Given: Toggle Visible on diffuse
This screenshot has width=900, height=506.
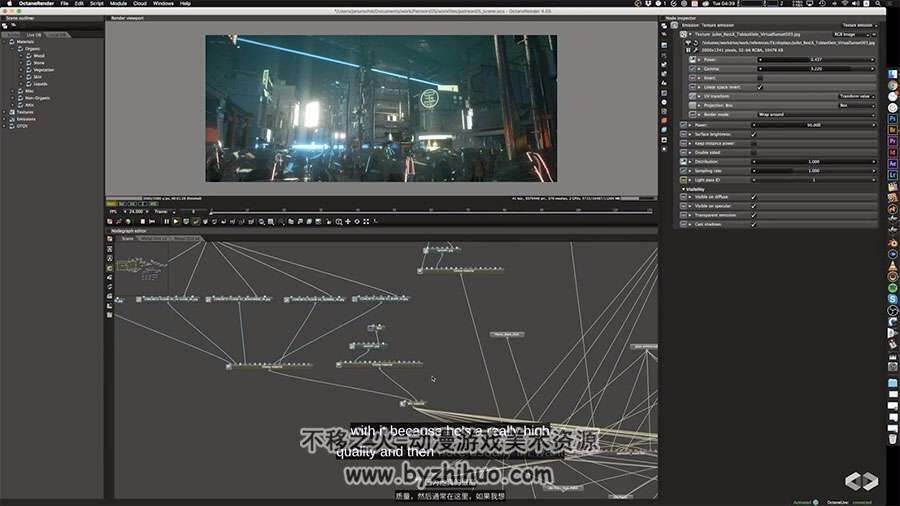Looking at the screenshot, I should click(754, 197).
